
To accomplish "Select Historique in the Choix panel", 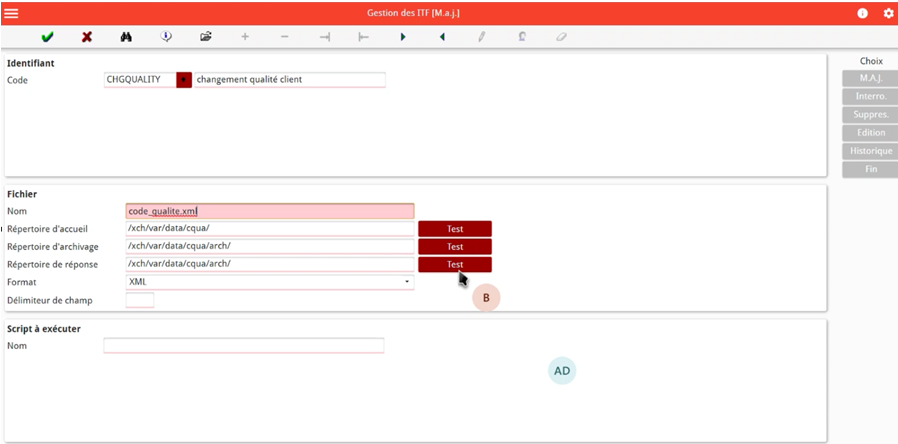I will click(870, 151).
